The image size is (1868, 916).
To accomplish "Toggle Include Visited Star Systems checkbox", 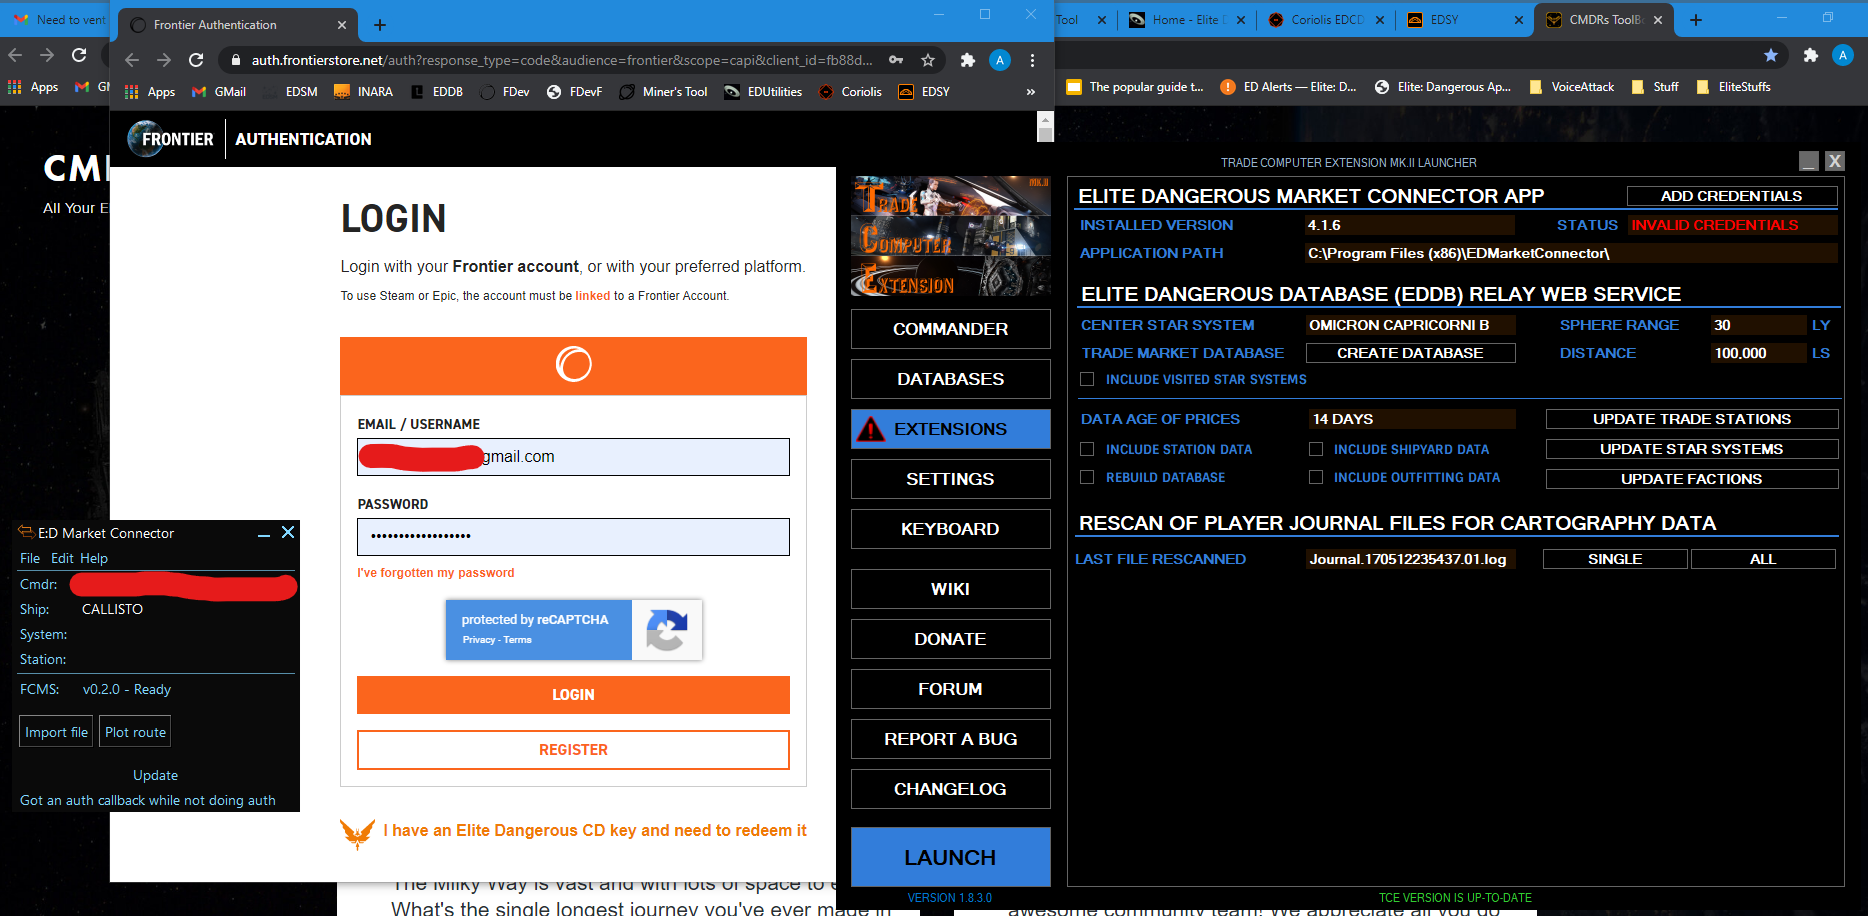I will 1087,379.
